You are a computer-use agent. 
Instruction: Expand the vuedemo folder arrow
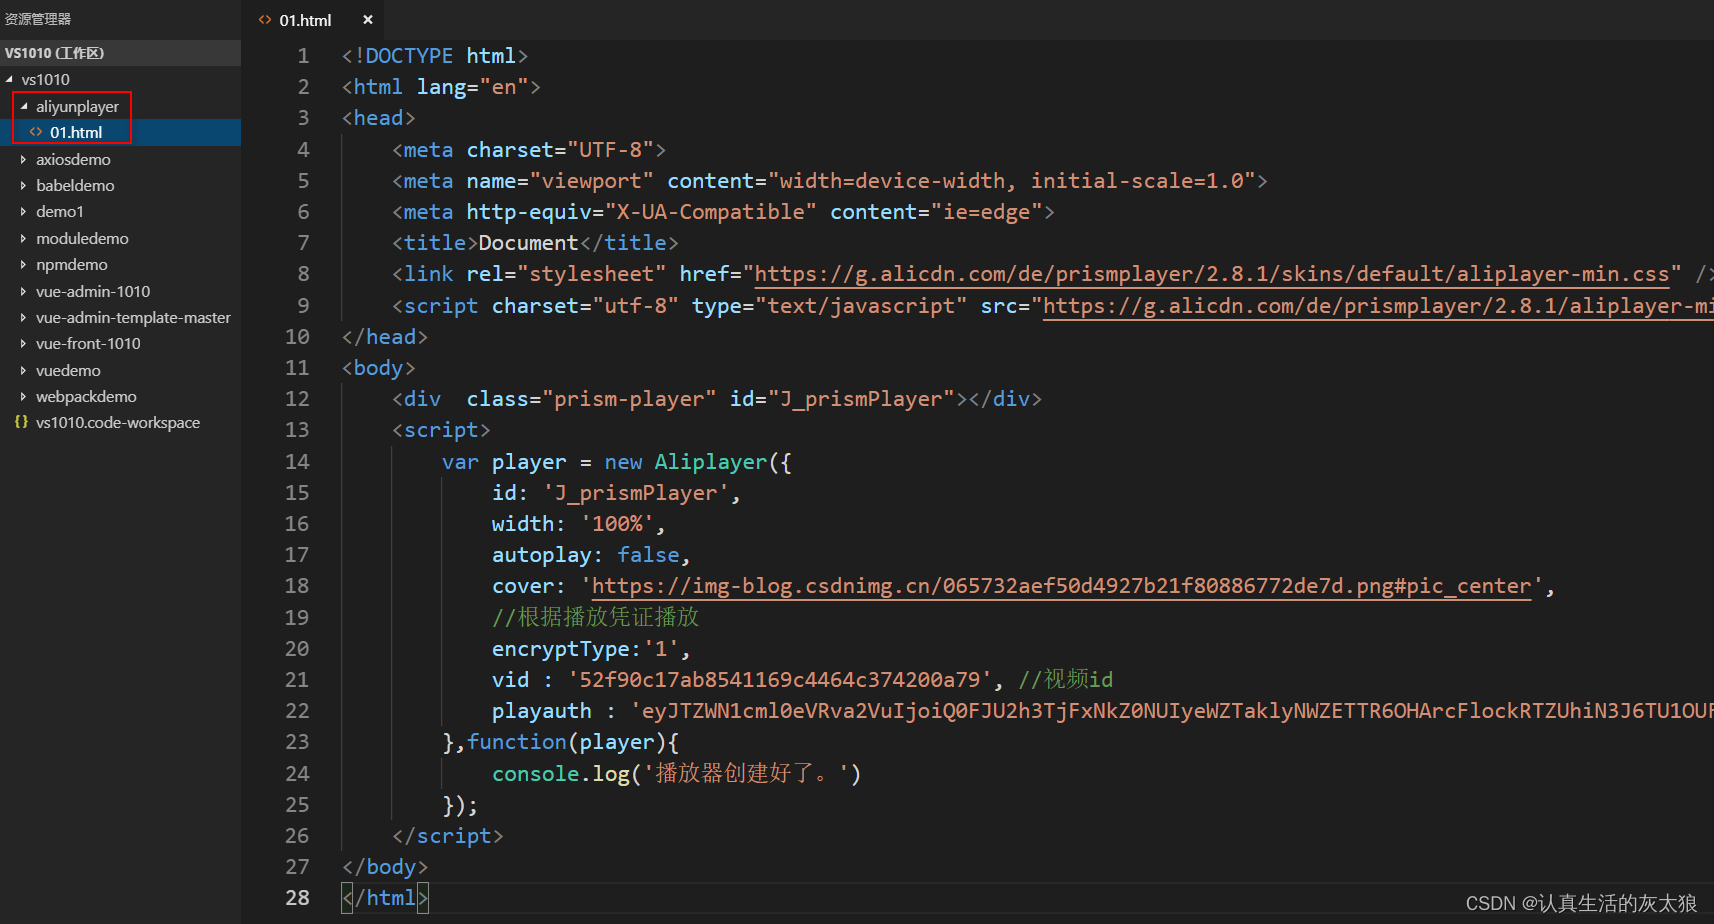pyautogui.click(x=24, y=370)
